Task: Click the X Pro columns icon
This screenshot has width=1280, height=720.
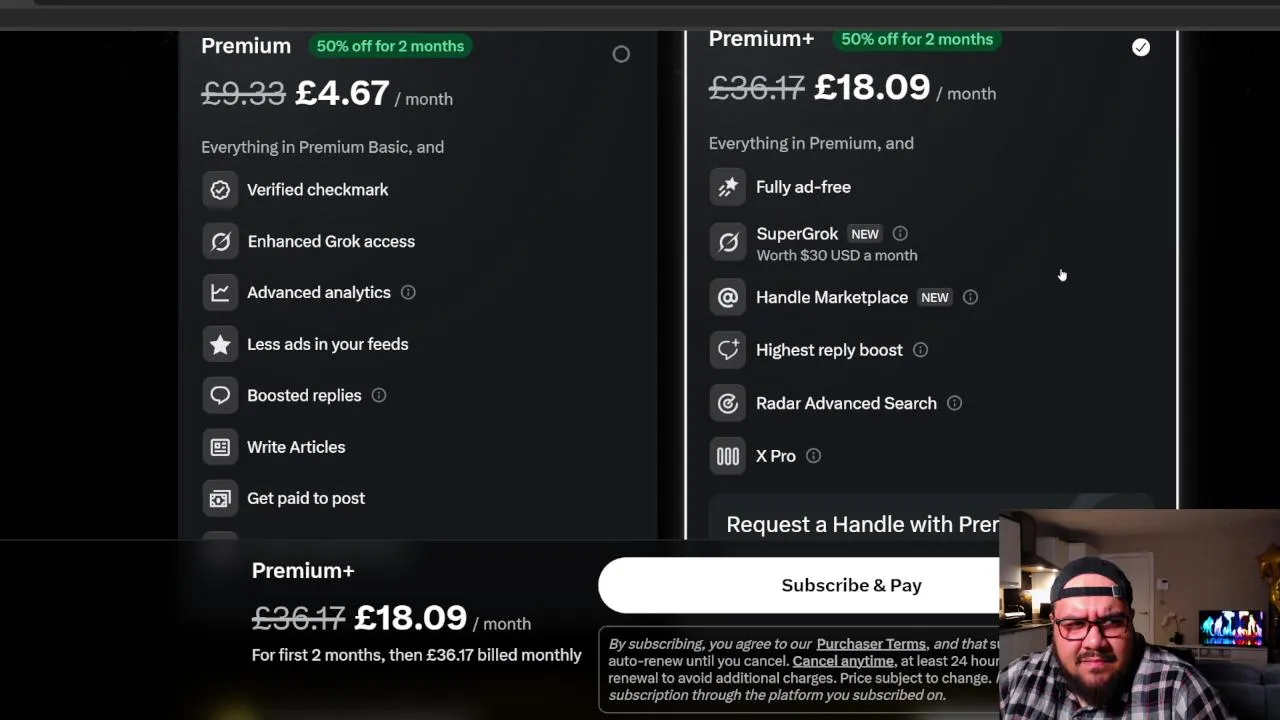Action: pyautogui.click(x=728, y=456)
